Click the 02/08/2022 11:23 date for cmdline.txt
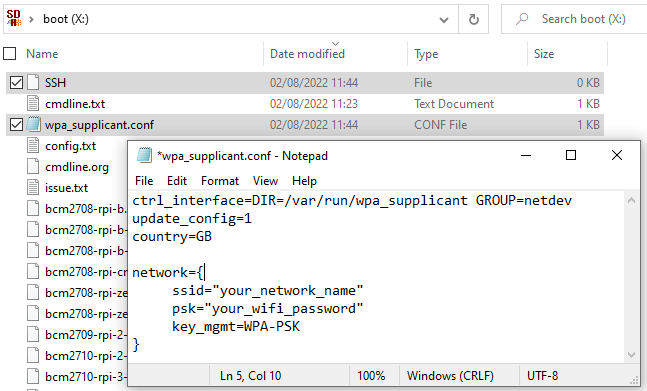The width and height of the screenshot is (647, 391). (x=314, y=104)
